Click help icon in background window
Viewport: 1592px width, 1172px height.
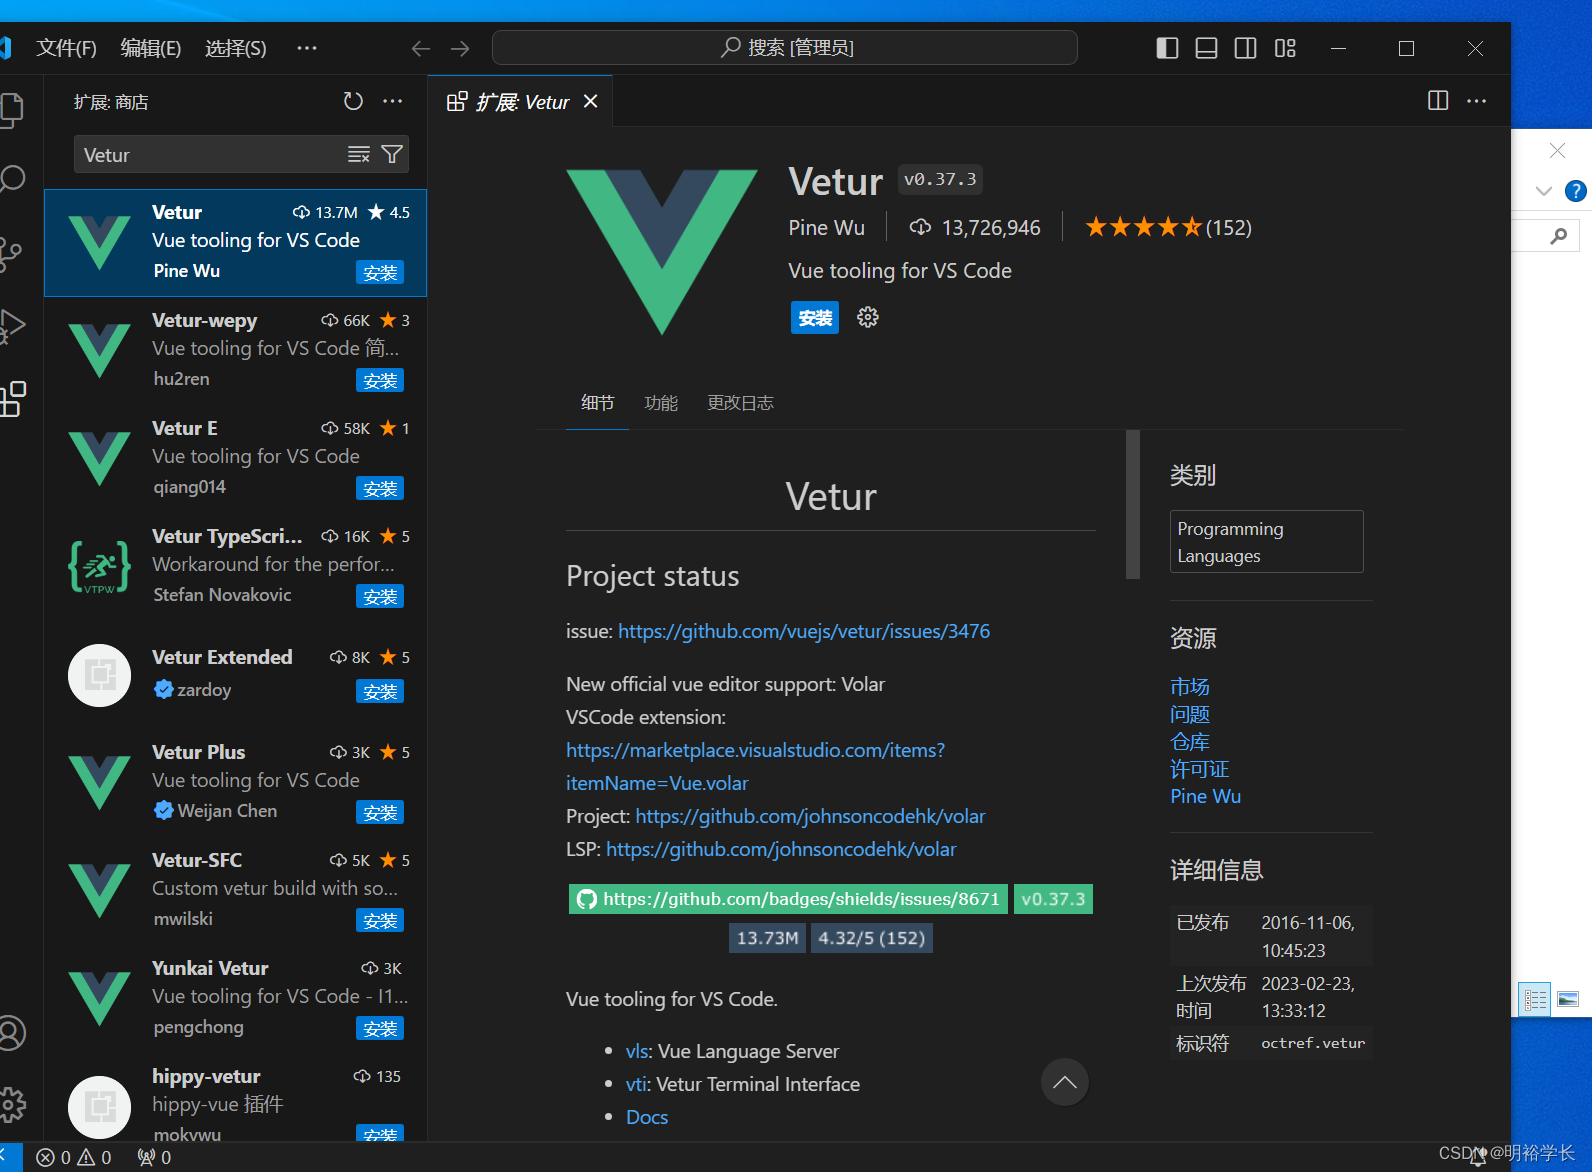click(1576, 191)
